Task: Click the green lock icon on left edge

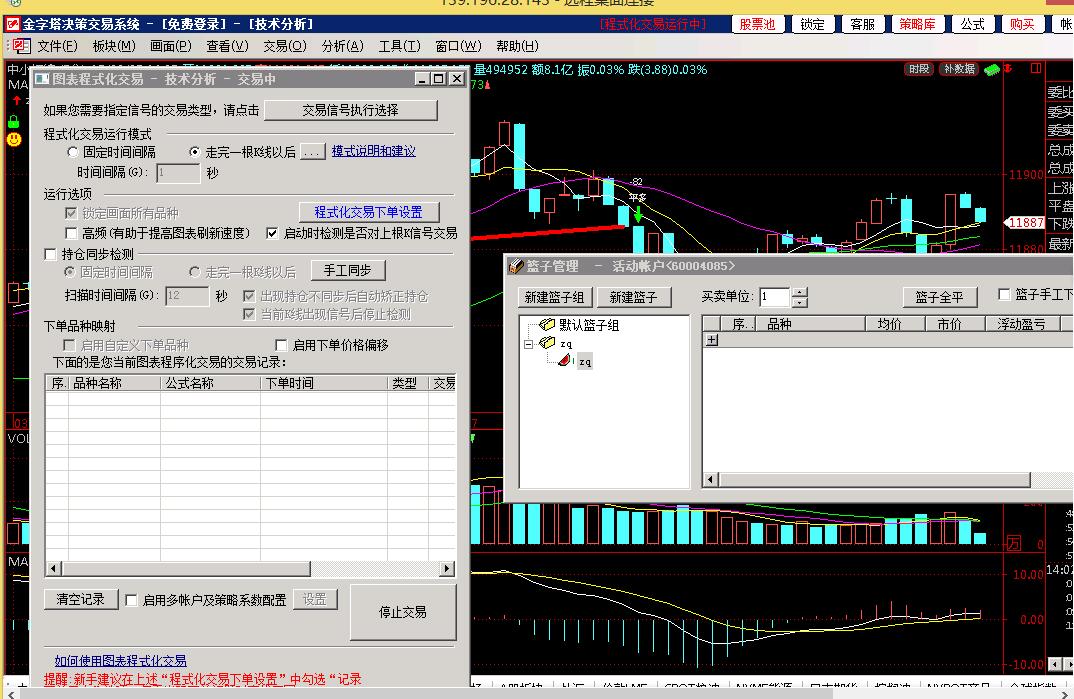Action: (x=13, y=122)
